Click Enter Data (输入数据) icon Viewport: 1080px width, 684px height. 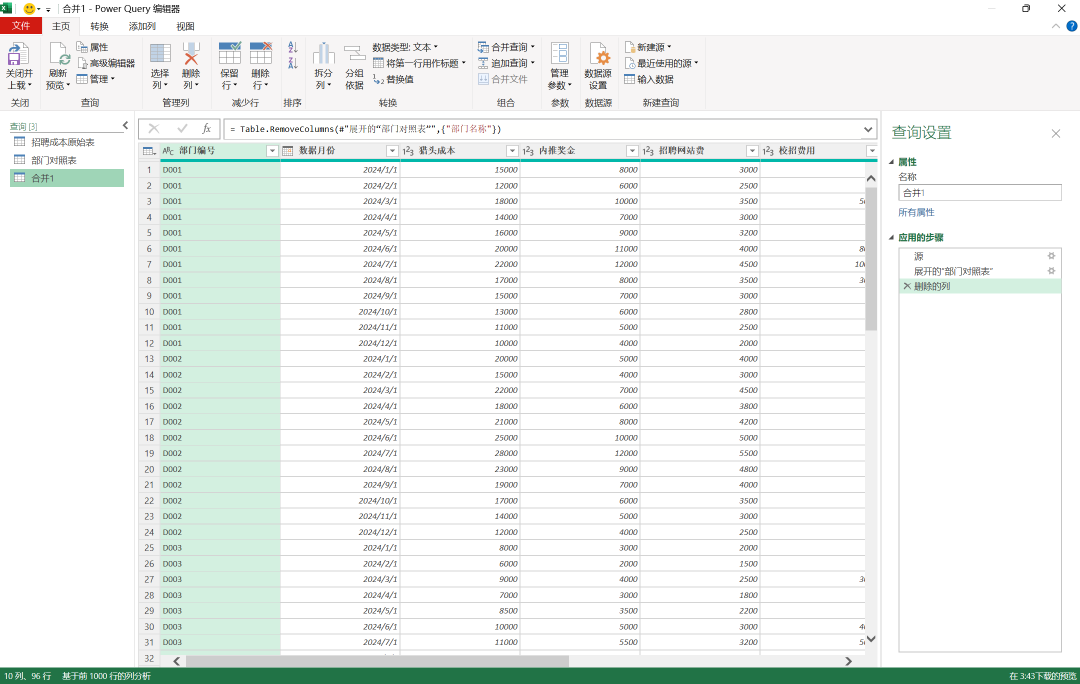pyautogui.click(x=630, y=79)
